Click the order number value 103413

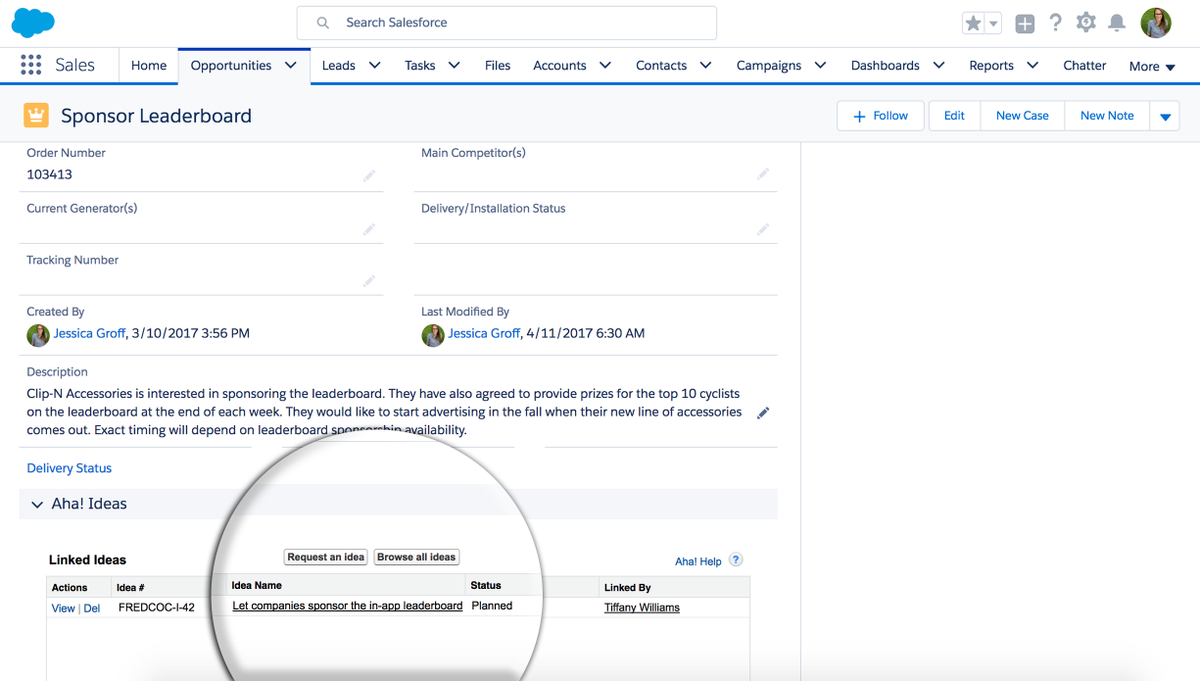tap(49, 174)
